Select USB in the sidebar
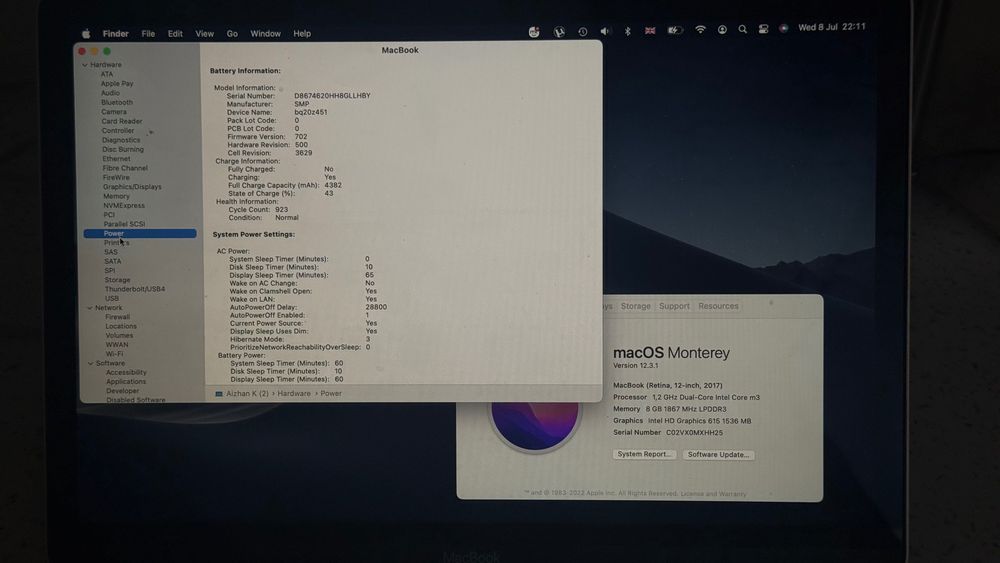 point(112,298)
